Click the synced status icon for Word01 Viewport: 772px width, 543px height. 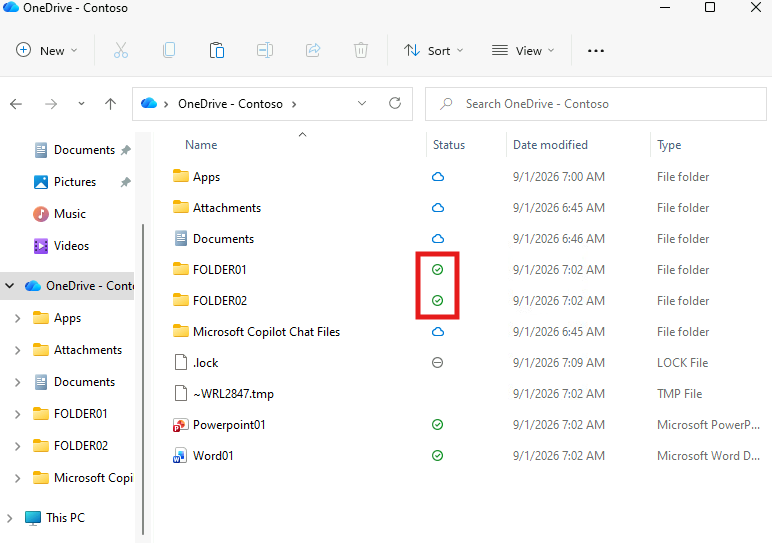pos(437,456)
